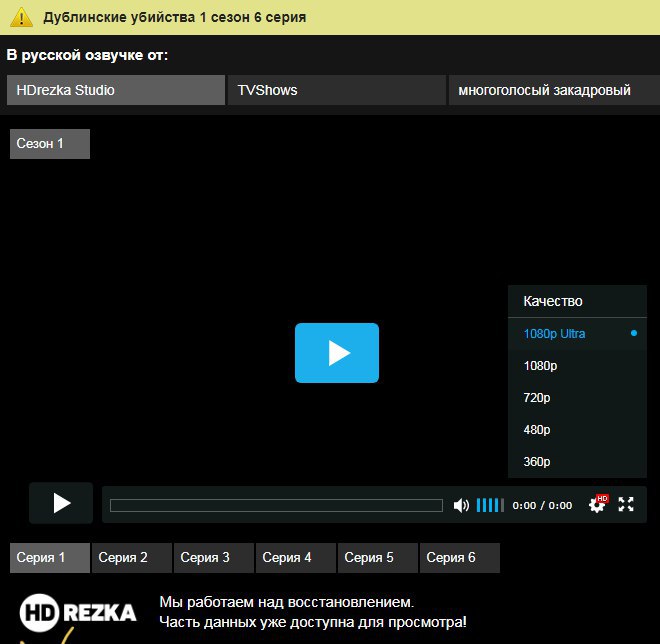660x644 pixels.
Task: Click the large blue play button in the player
Action: click(x=337, y=353)
